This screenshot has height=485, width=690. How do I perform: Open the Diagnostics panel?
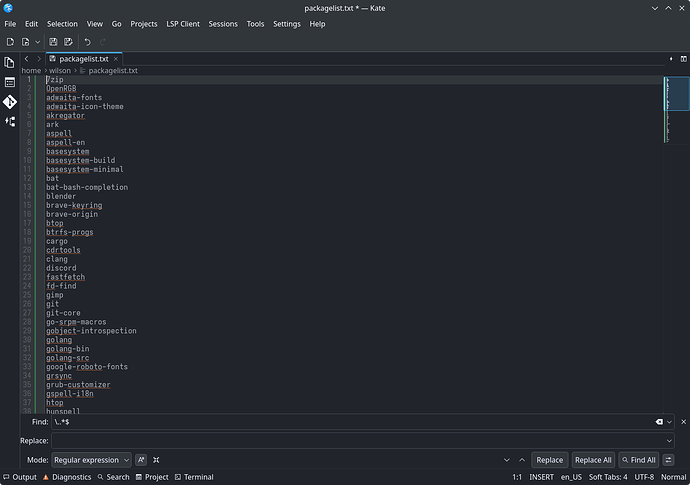tap(67, 477)
